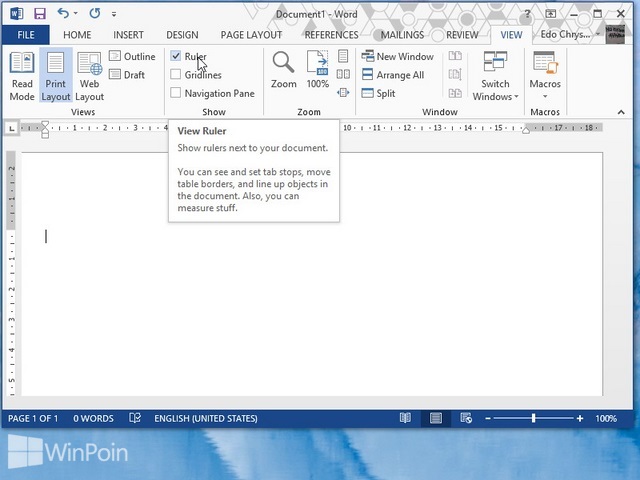
Task: Open the Zoom dialog magnifier
Action: click(x=284, y=70)
